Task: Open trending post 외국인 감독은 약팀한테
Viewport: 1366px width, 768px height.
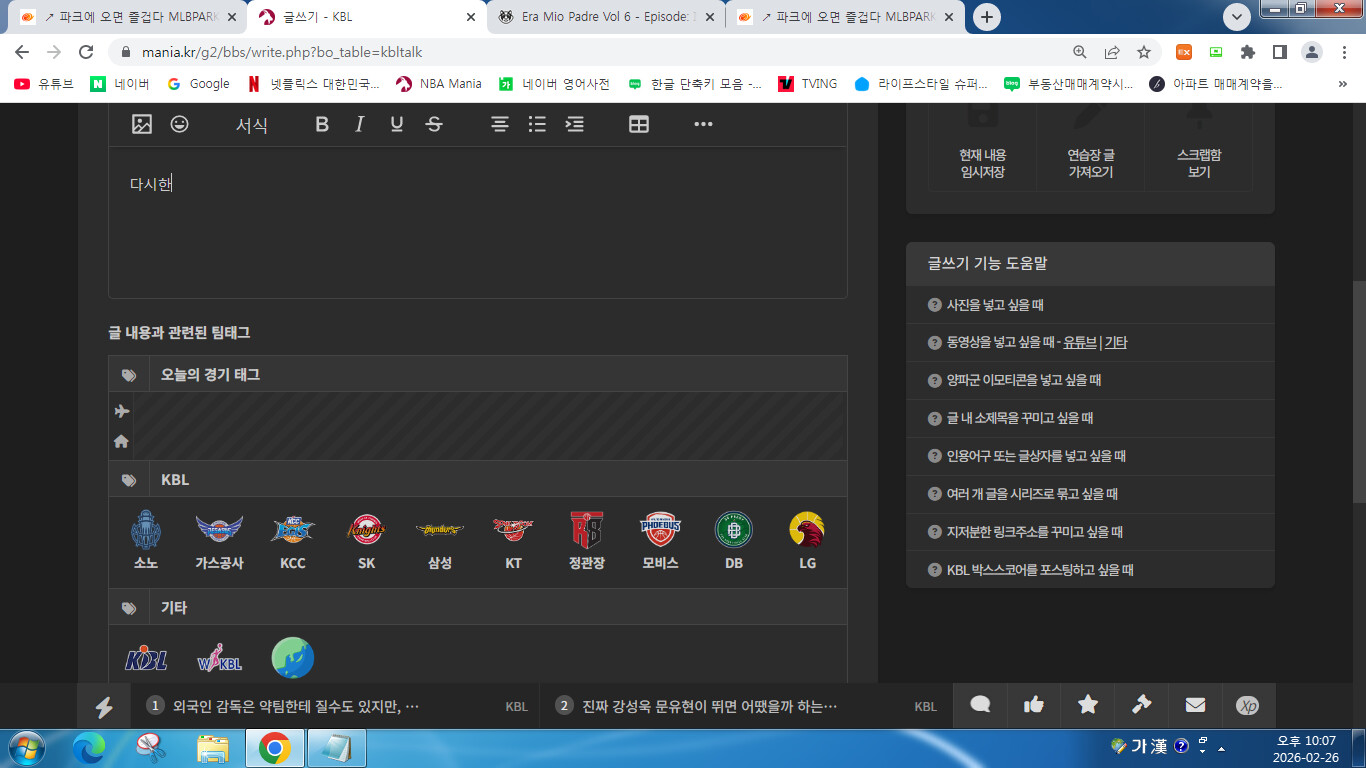Action: point(296,707)
